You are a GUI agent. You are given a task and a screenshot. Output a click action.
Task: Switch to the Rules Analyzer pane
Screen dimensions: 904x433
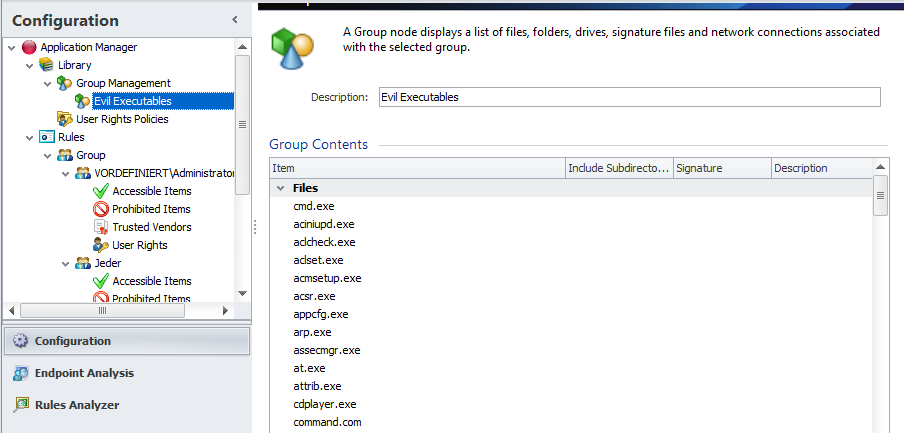(76, 405)
